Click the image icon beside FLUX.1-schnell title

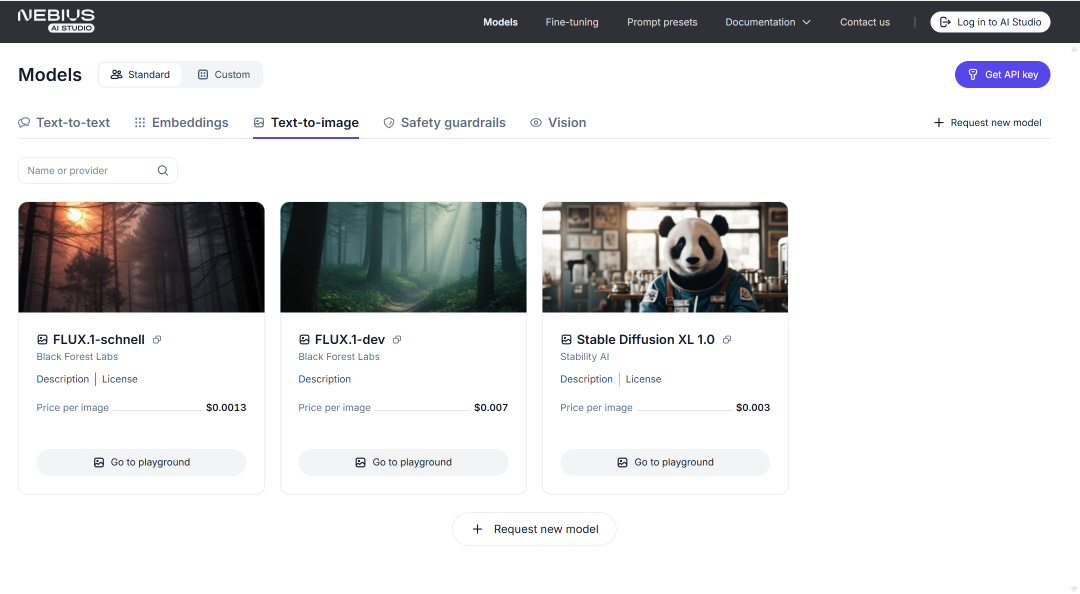42,340
